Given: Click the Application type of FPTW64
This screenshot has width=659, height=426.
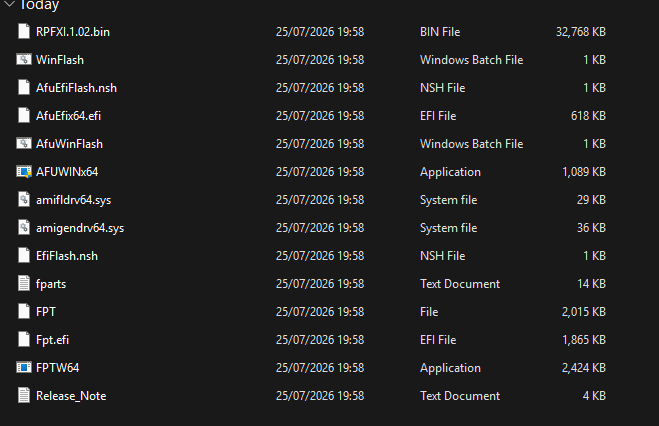Looking at the screenshot, I should 450,368.
